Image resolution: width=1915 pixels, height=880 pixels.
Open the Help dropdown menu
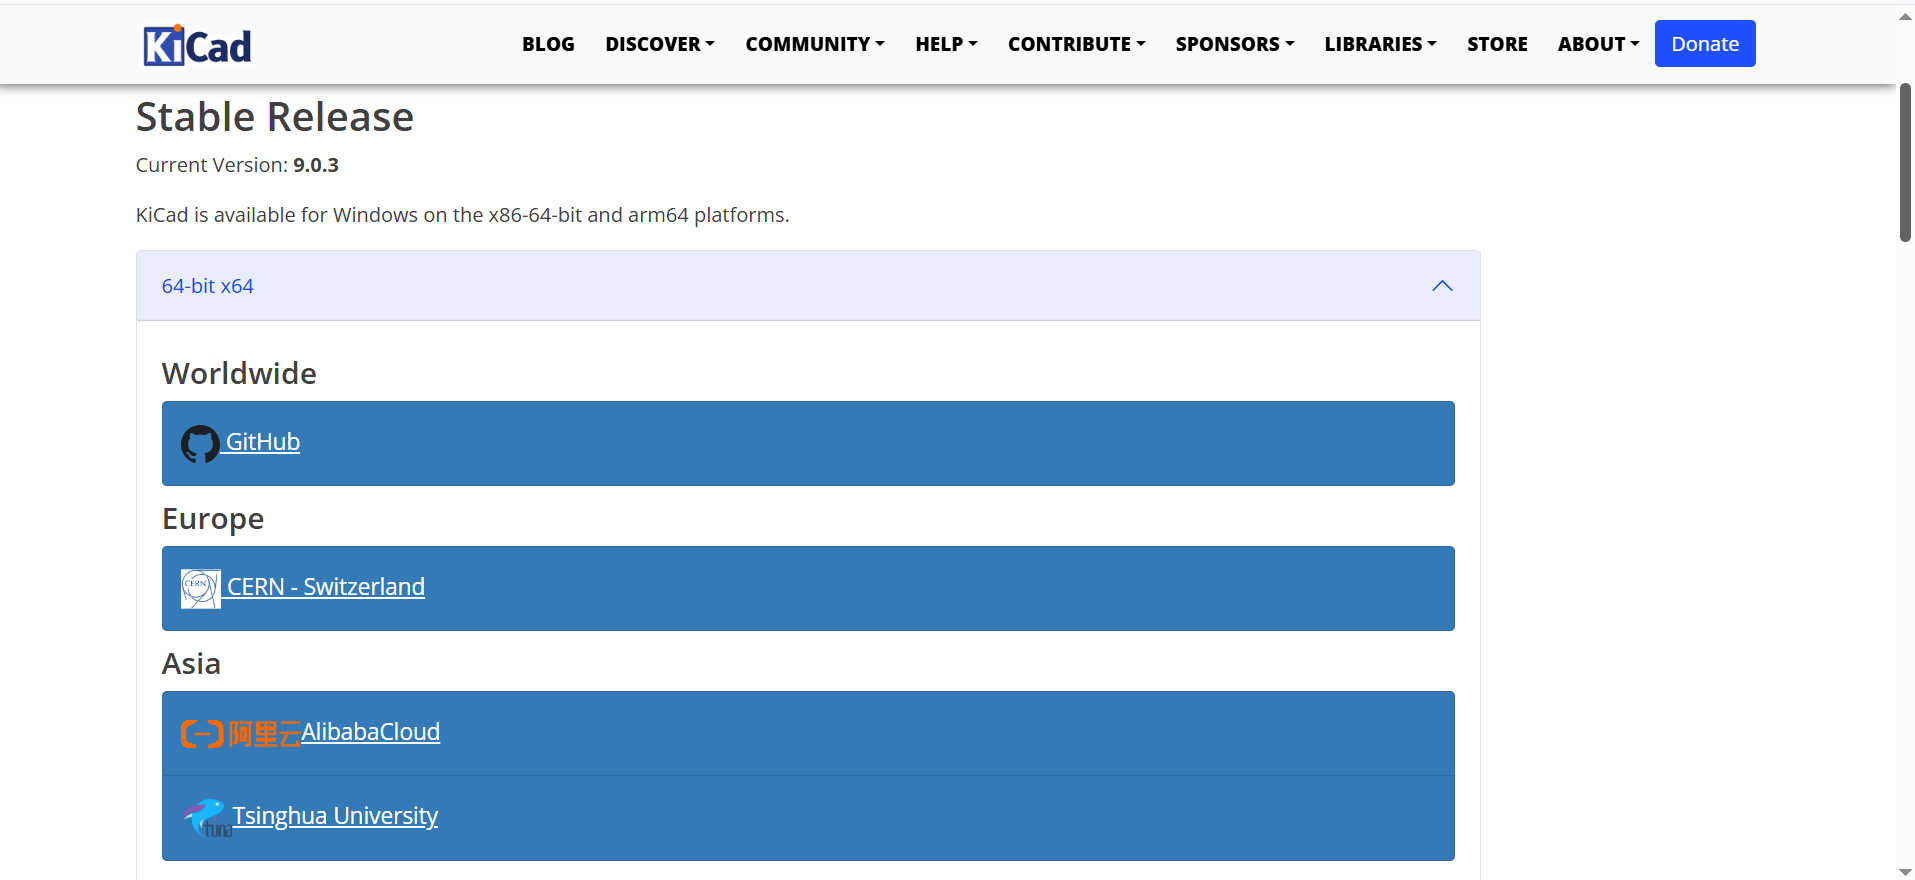(x=946, y=44)
